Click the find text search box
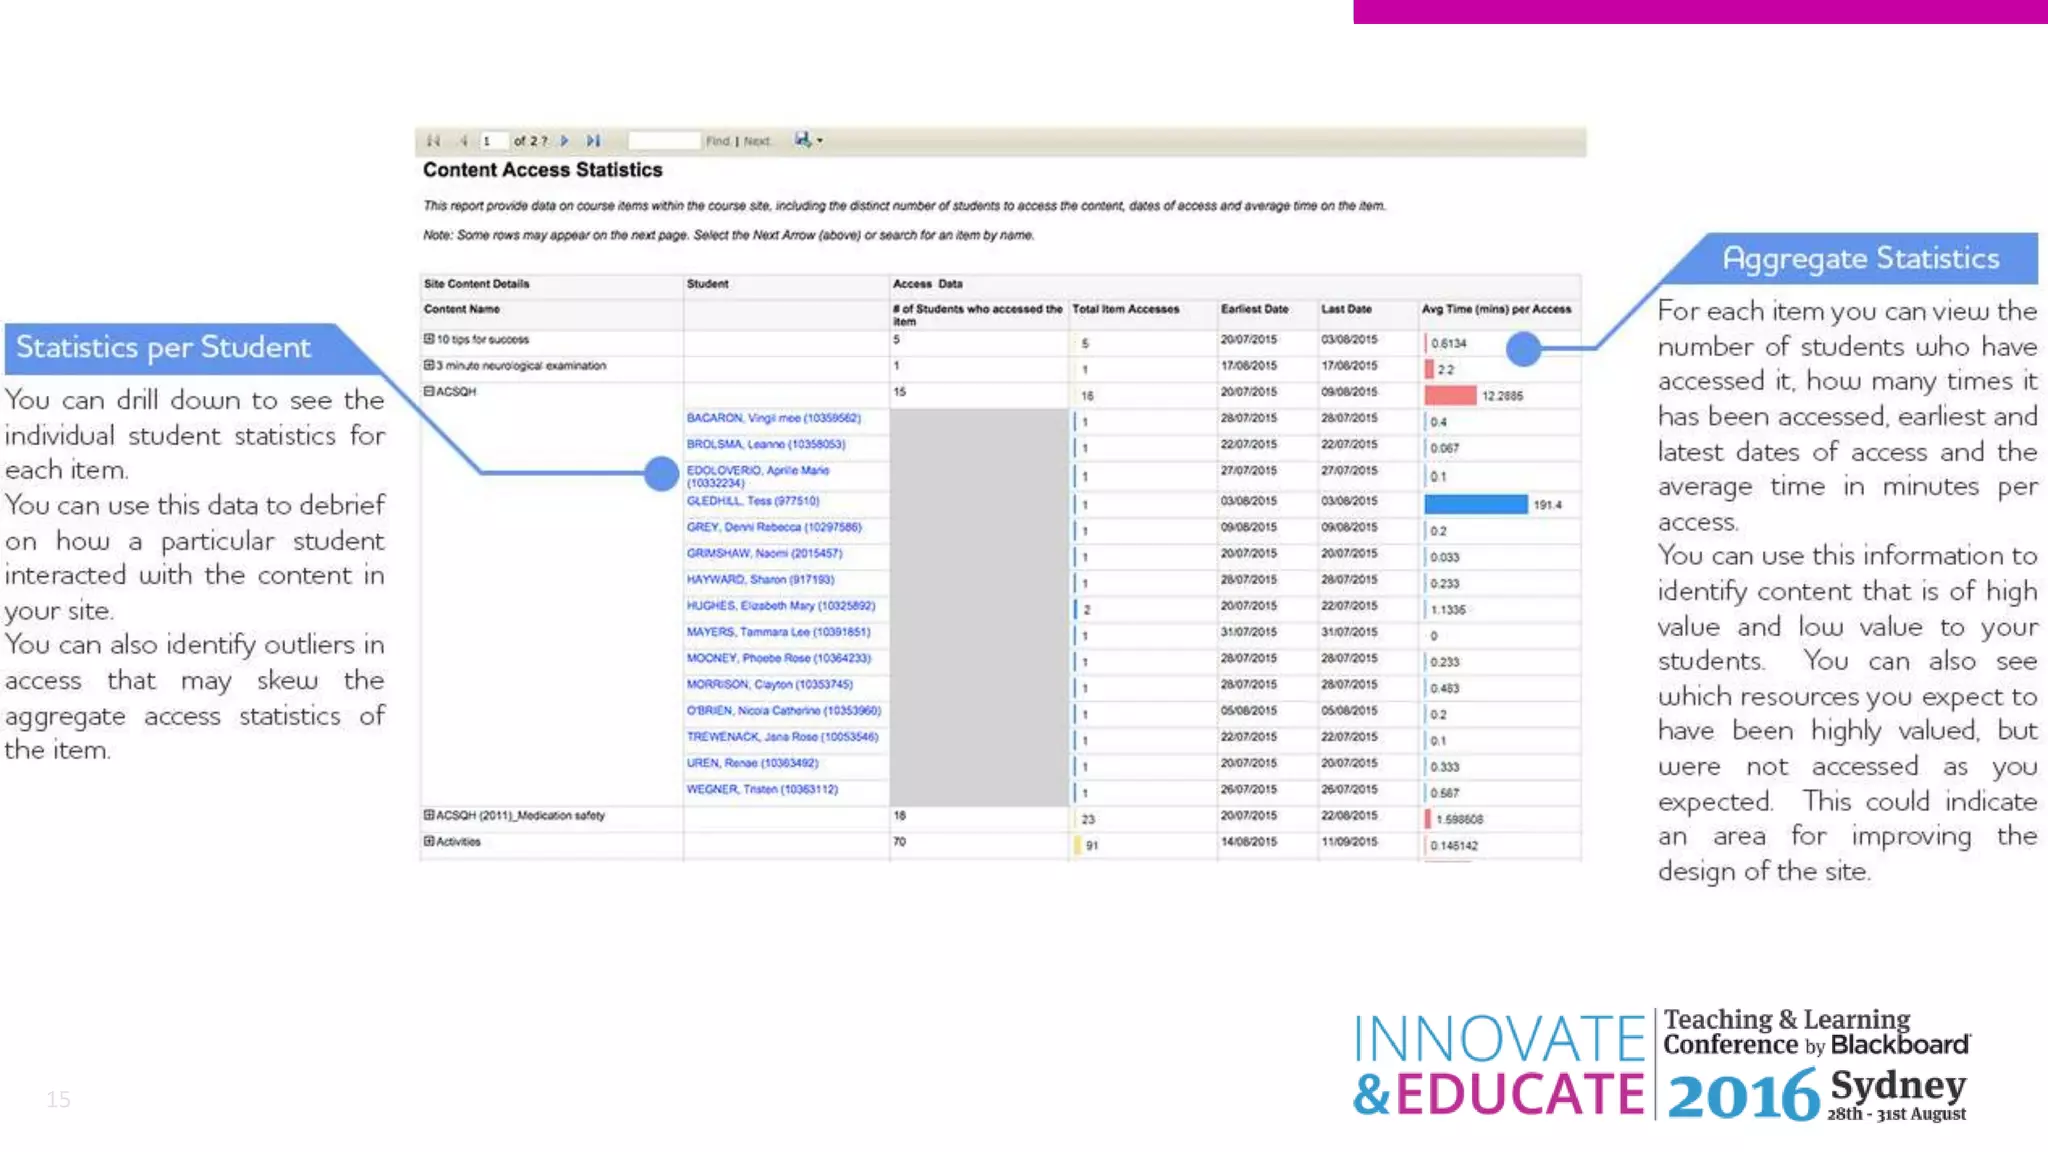 click(663, 141)
